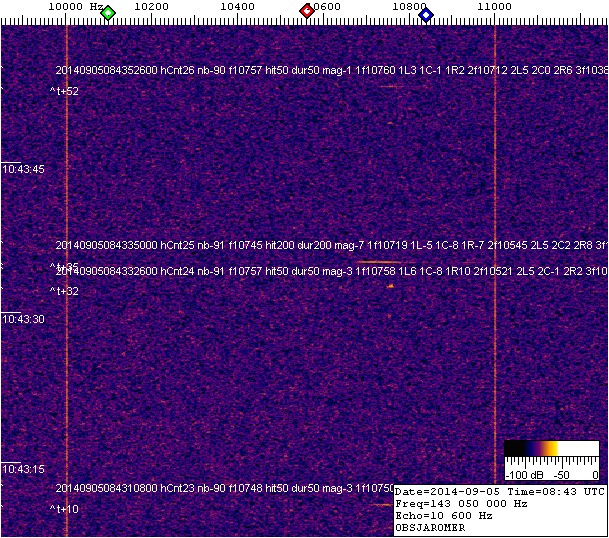Image resolution: width=609 pixels, height=538 pixels.
Task: Click the 10400 frequency axis tick label
Action: pos(237,7)
